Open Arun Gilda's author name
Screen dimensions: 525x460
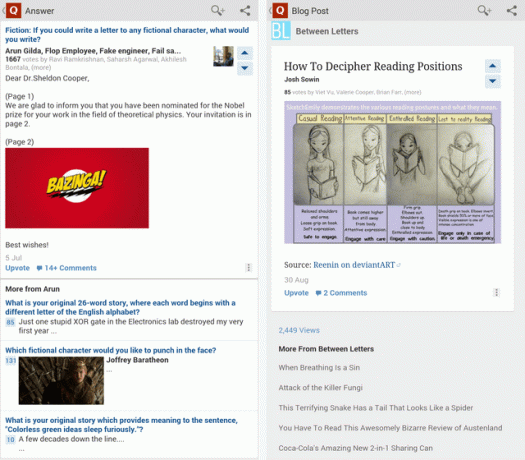pyautogui.click(x=93, y=51)
